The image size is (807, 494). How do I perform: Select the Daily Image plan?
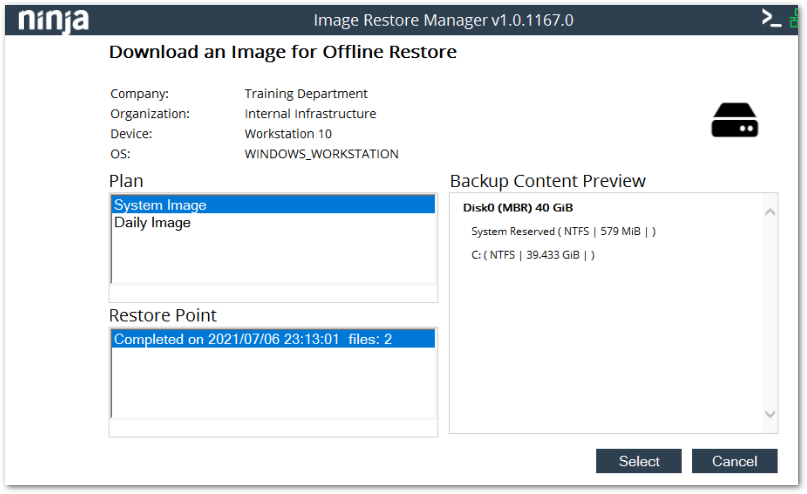272,223
